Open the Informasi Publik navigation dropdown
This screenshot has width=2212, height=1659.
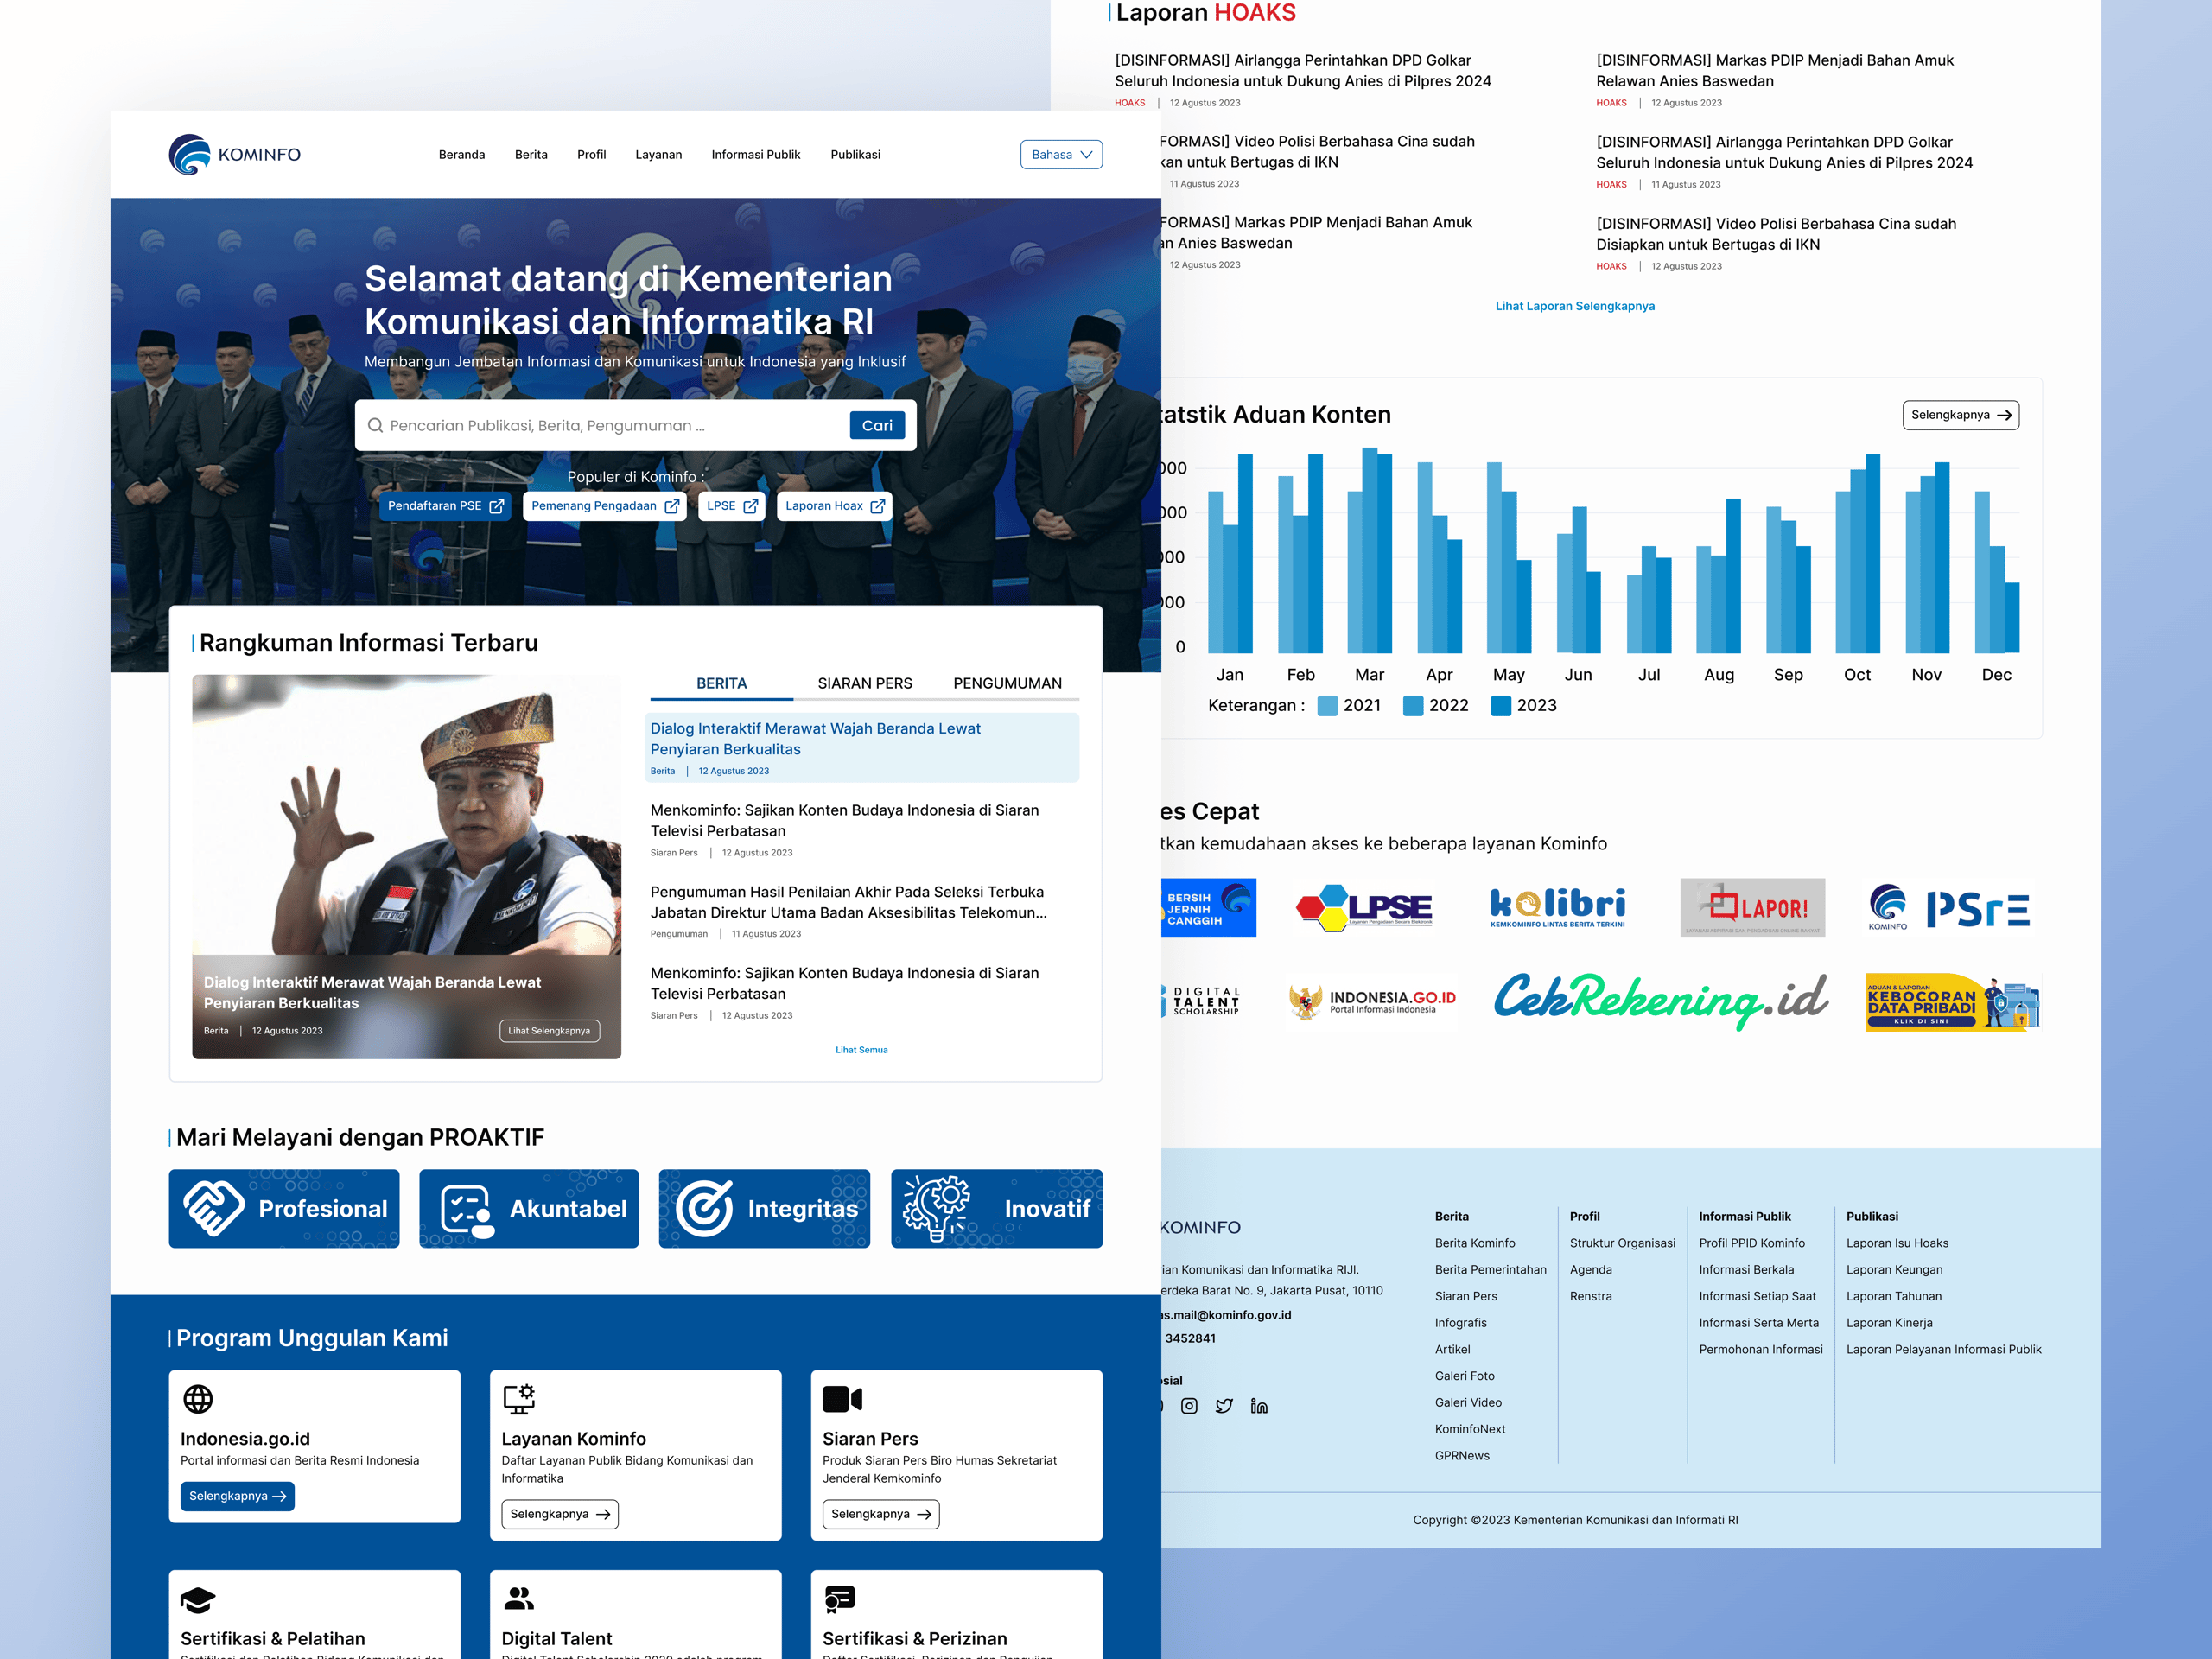click(x=756, y=154)
